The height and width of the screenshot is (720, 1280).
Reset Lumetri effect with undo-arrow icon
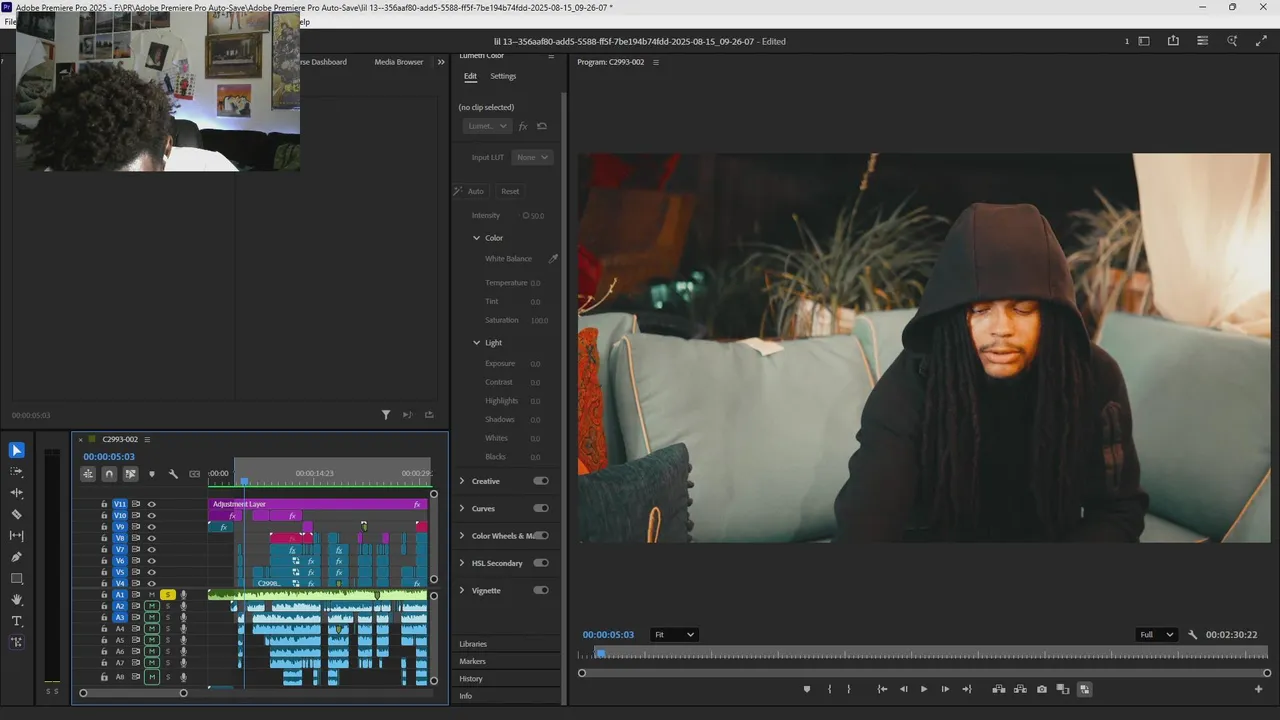click(542, 126)
